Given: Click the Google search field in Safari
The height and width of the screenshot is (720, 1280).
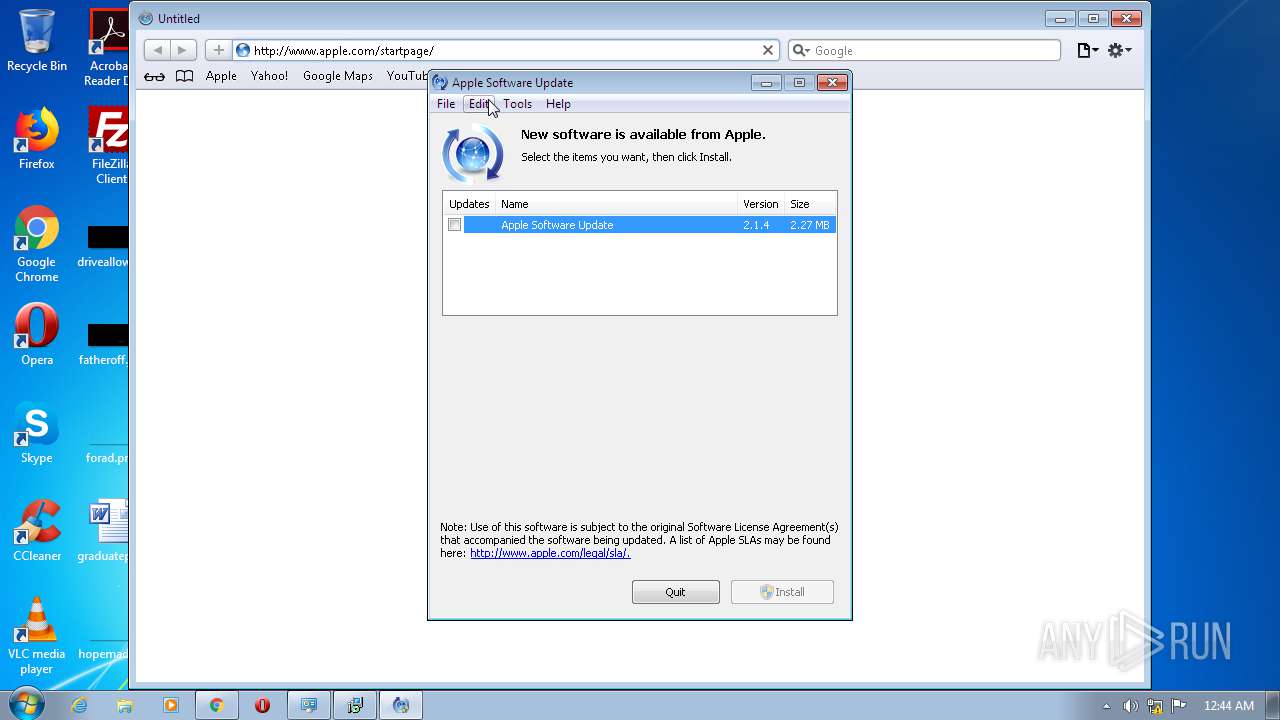Looking at the screenshot, I should tap(924, 50).
